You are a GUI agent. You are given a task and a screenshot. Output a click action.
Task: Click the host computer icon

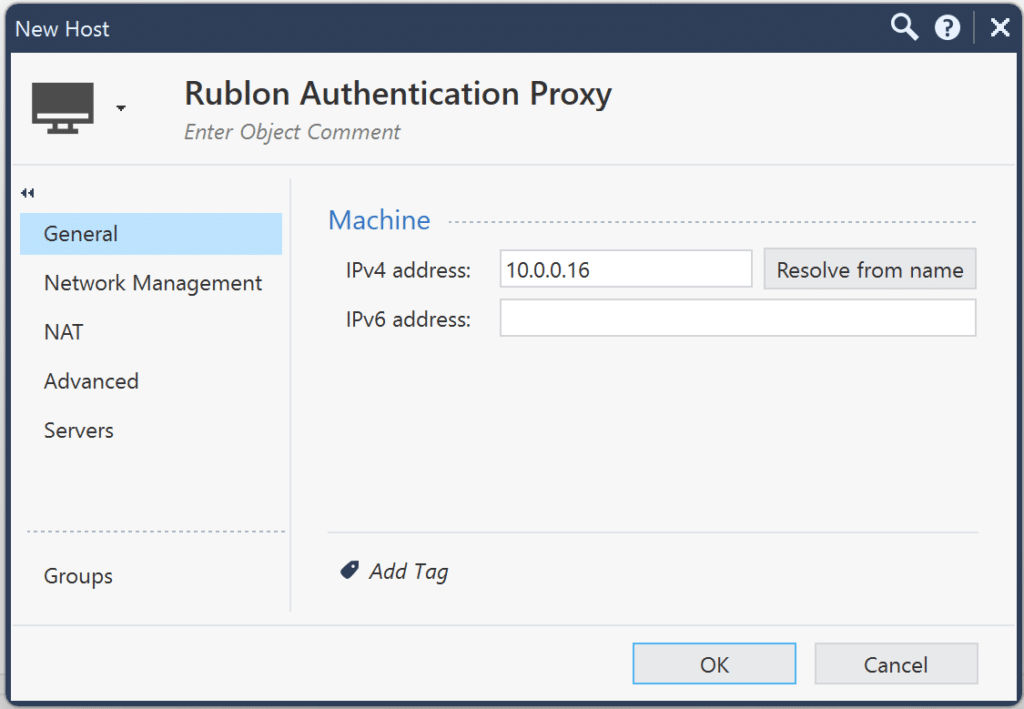click(64, 107)
